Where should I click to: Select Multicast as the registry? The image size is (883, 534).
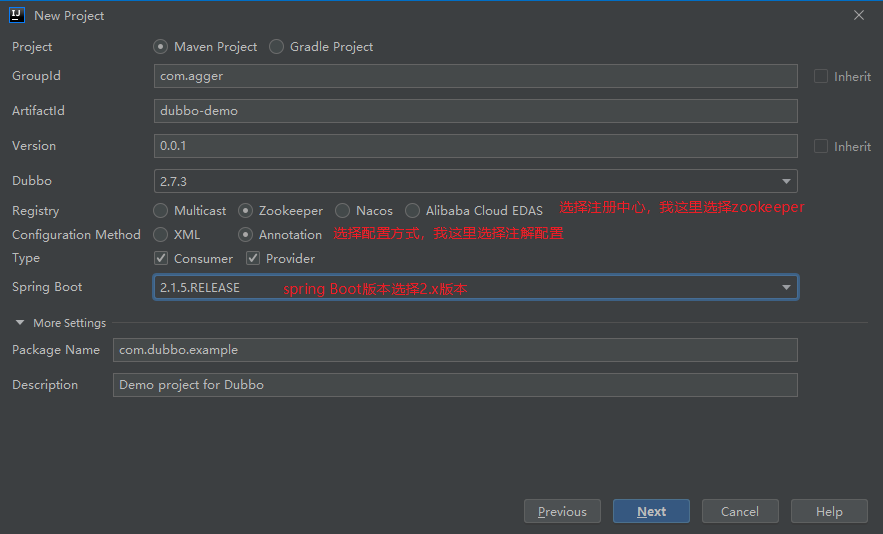coord(160,211)
